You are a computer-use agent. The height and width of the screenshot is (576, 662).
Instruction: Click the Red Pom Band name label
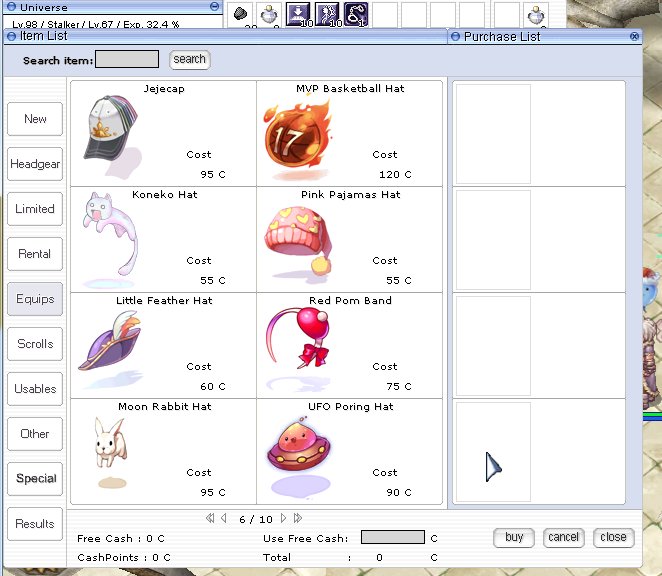coord(350,301)
